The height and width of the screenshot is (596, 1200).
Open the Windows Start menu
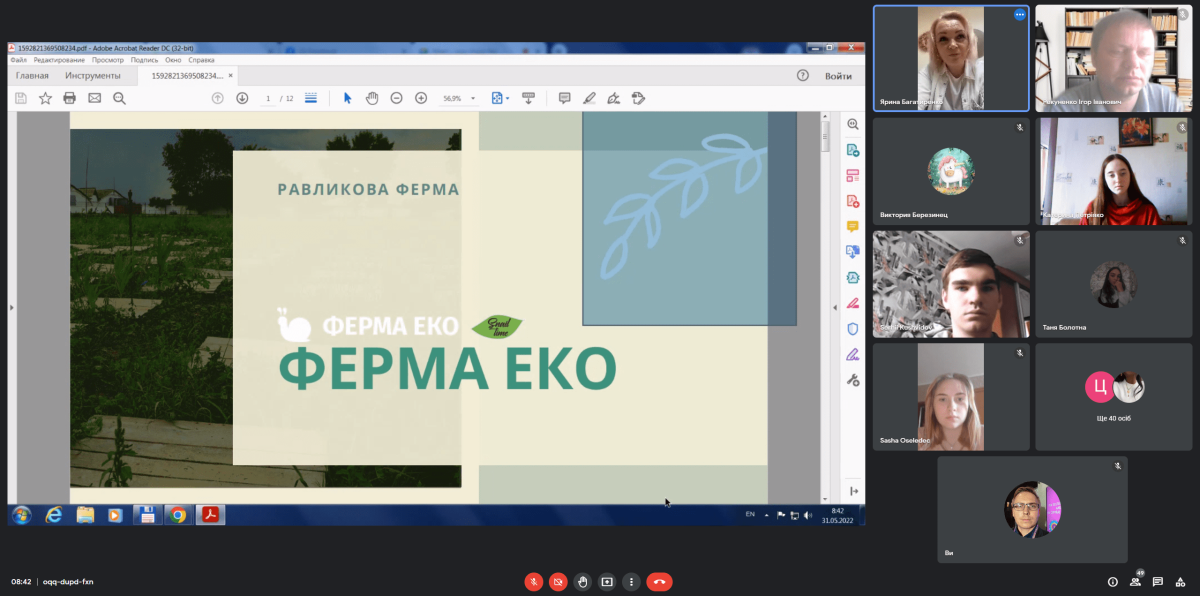click(x=21, y=515)
